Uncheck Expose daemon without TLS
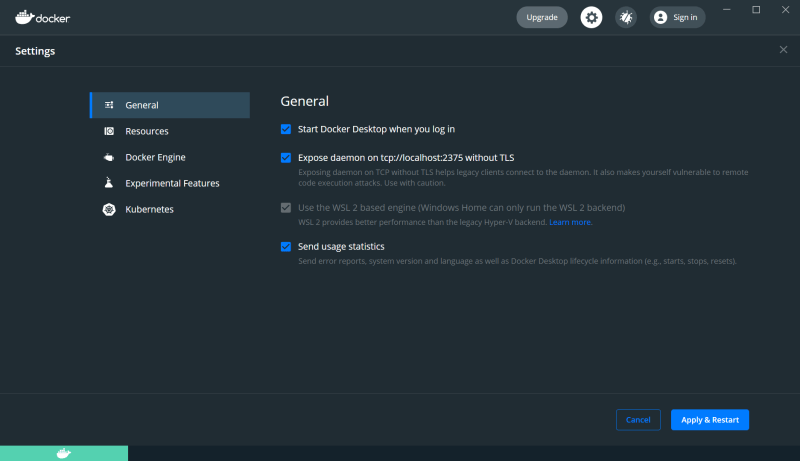This screenshot has height=461, width=800. pyautogui.click(x=286, y=158)
